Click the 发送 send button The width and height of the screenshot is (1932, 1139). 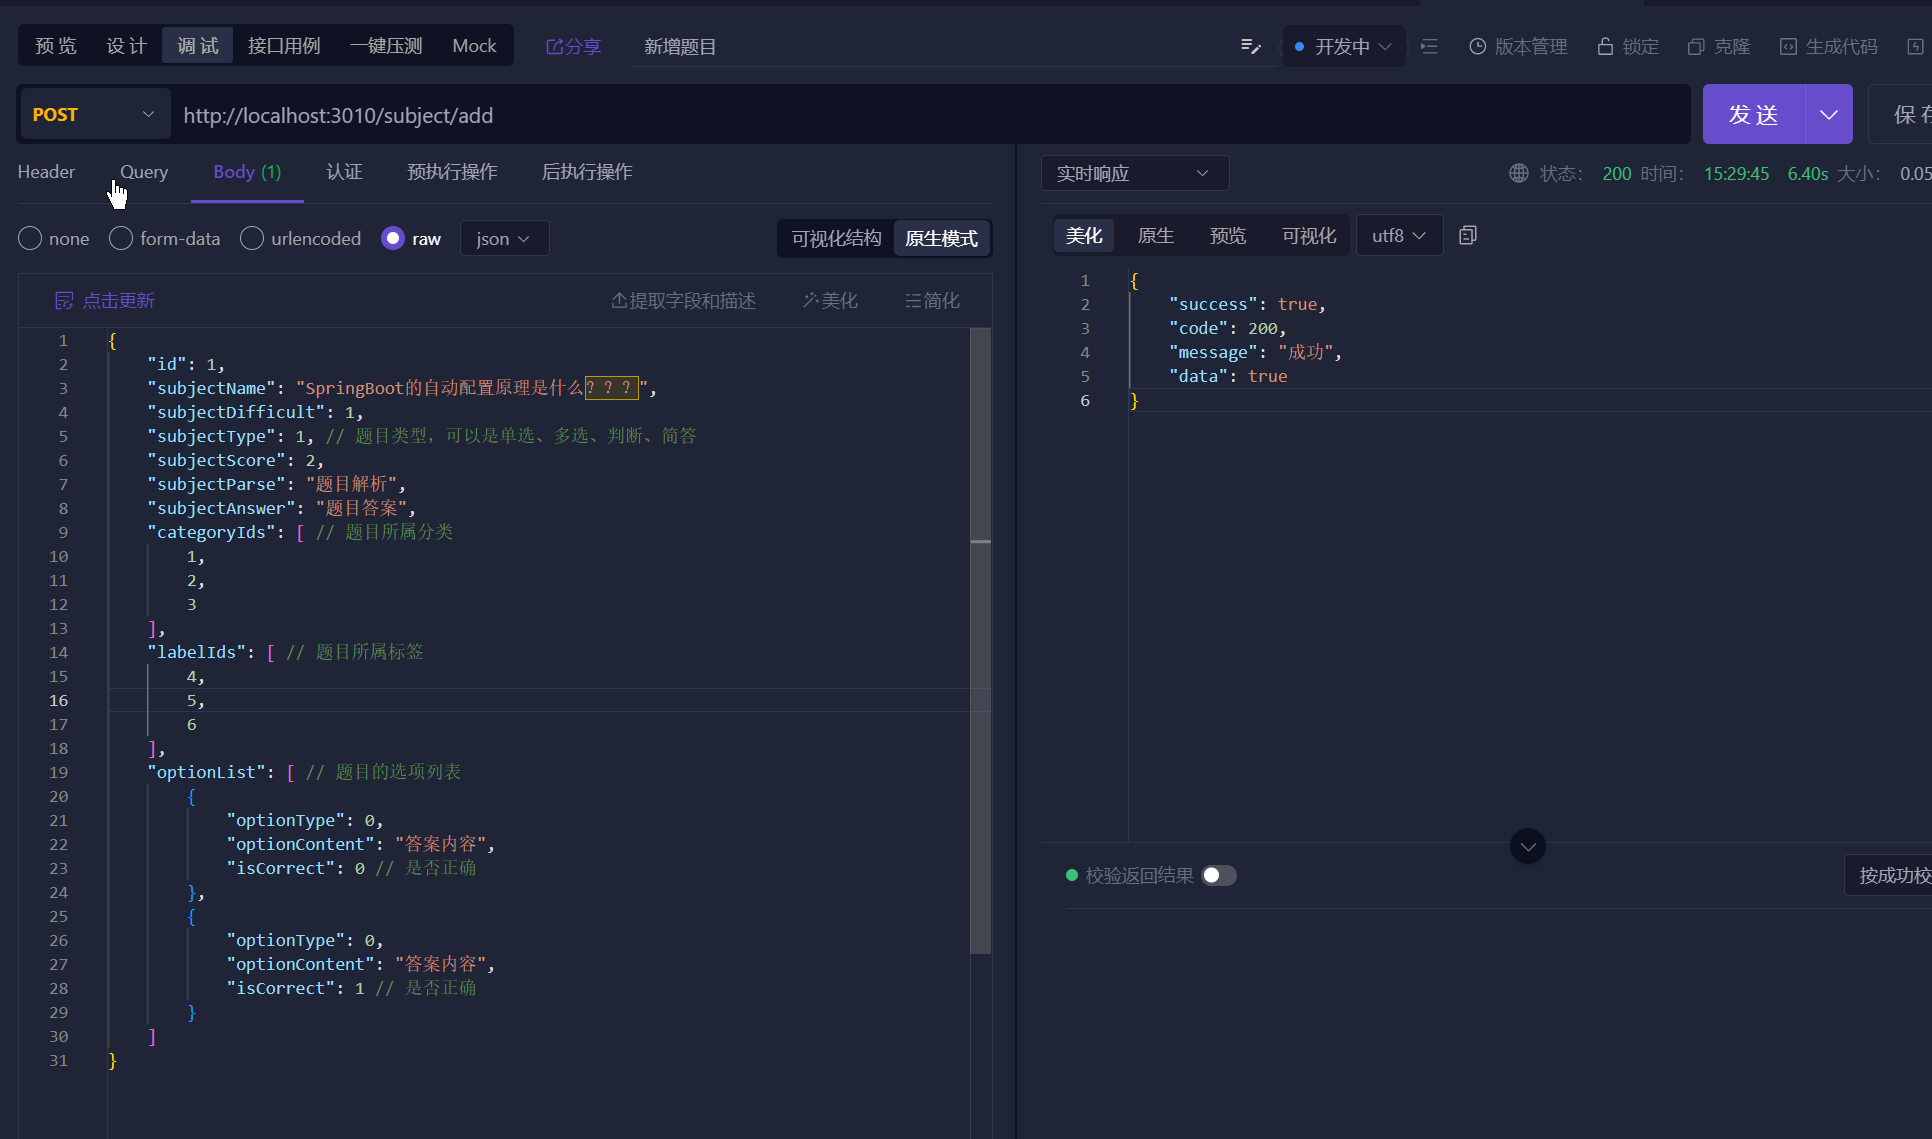(1754, 114)
